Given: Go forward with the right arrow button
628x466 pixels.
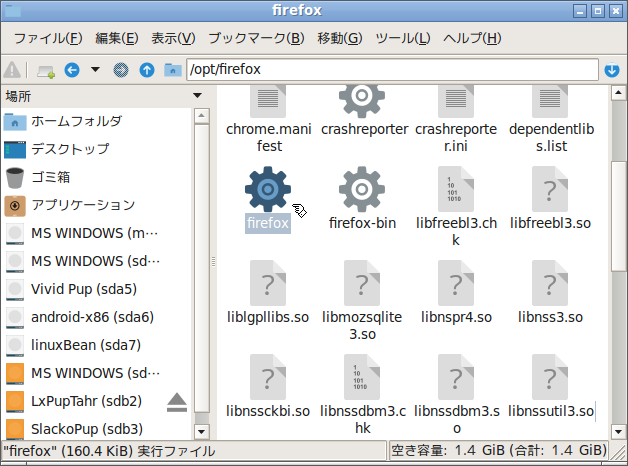Looking at the screenshot, I should tap(121, 70).
